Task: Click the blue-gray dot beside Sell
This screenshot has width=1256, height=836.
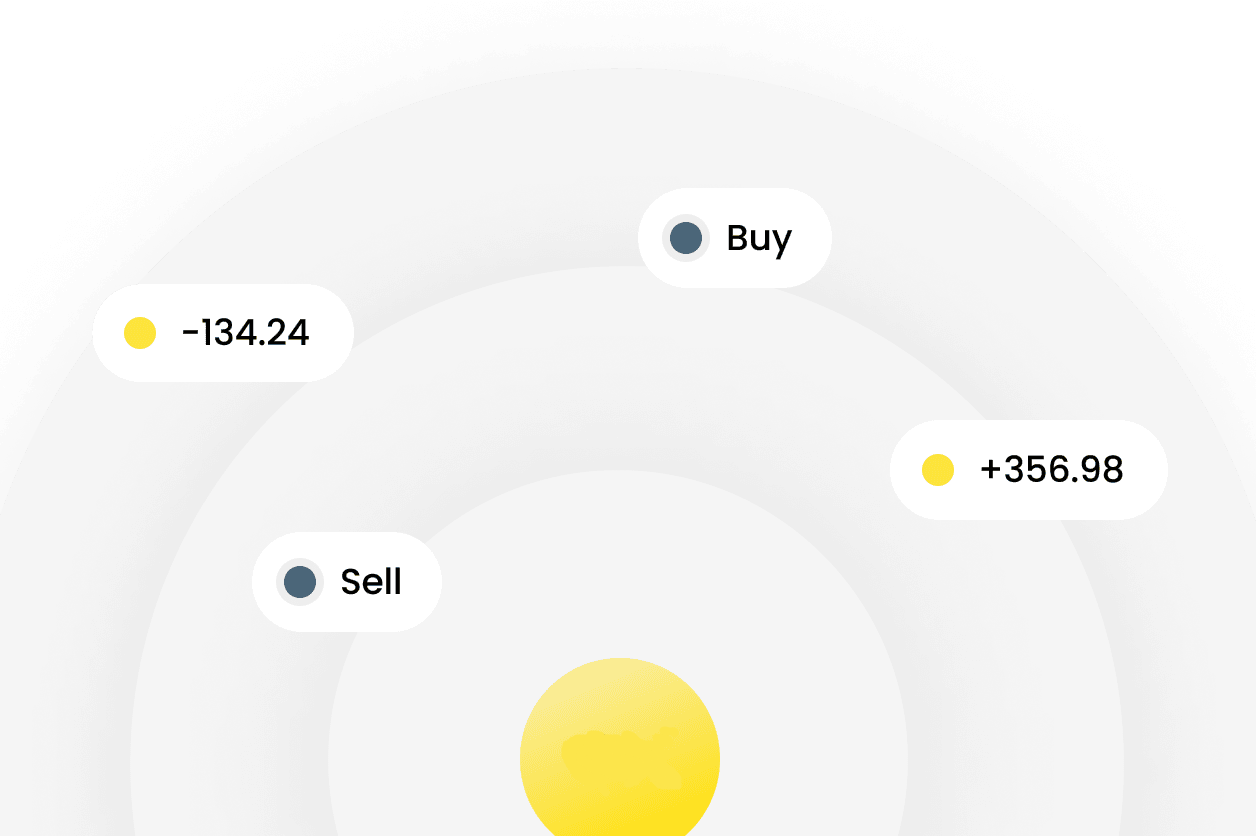Action: [300, 582]
